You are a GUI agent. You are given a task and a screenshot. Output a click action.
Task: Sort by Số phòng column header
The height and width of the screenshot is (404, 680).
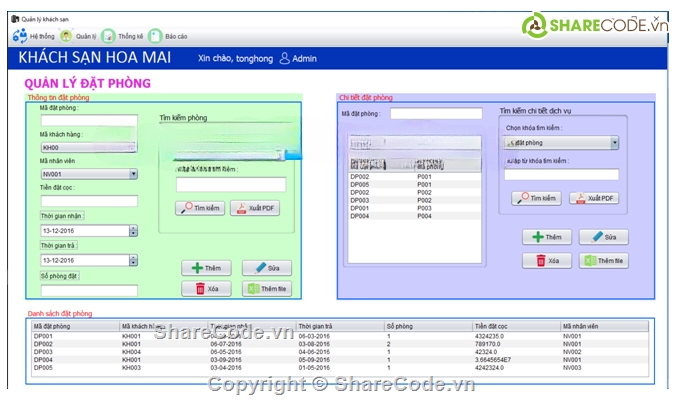click(x=428, y=326)
